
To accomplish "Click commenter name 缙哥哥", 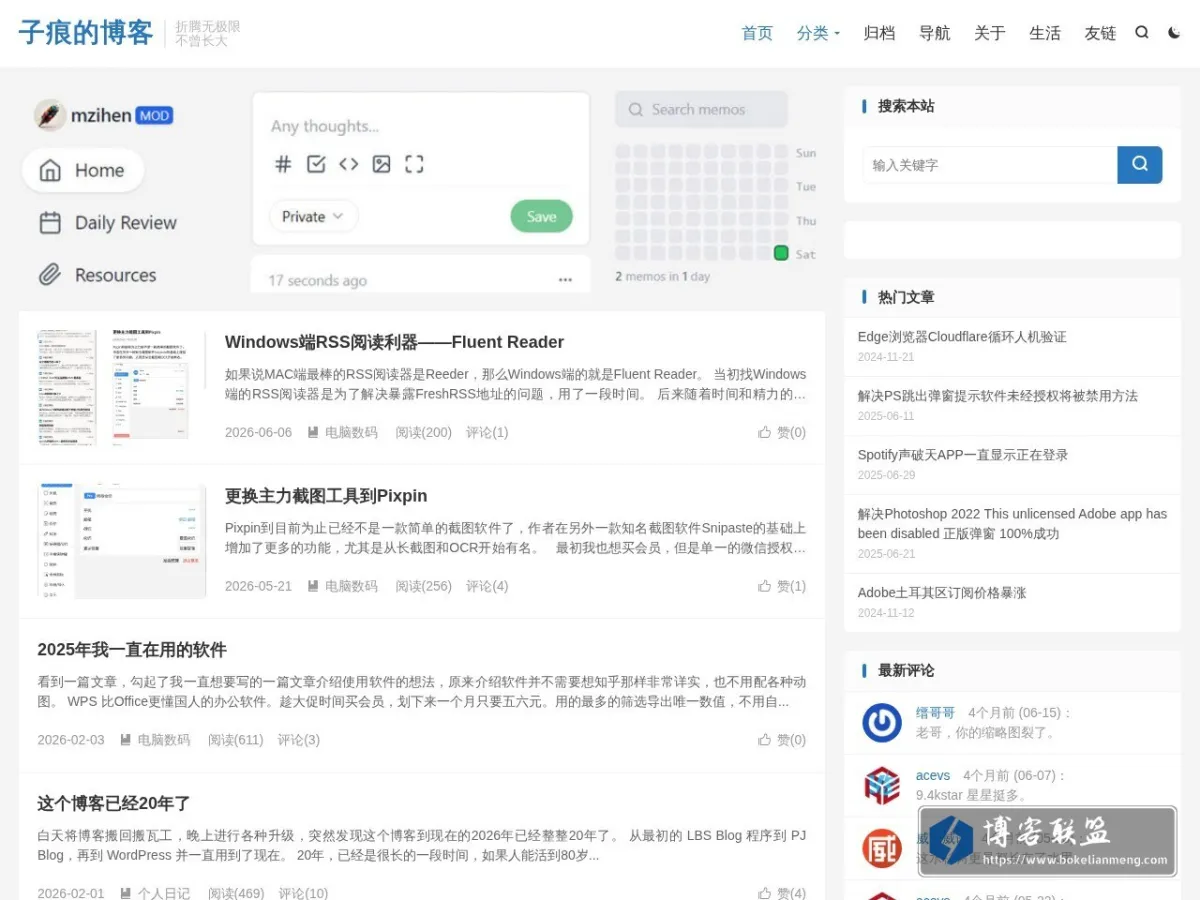I will coord(936,713).
